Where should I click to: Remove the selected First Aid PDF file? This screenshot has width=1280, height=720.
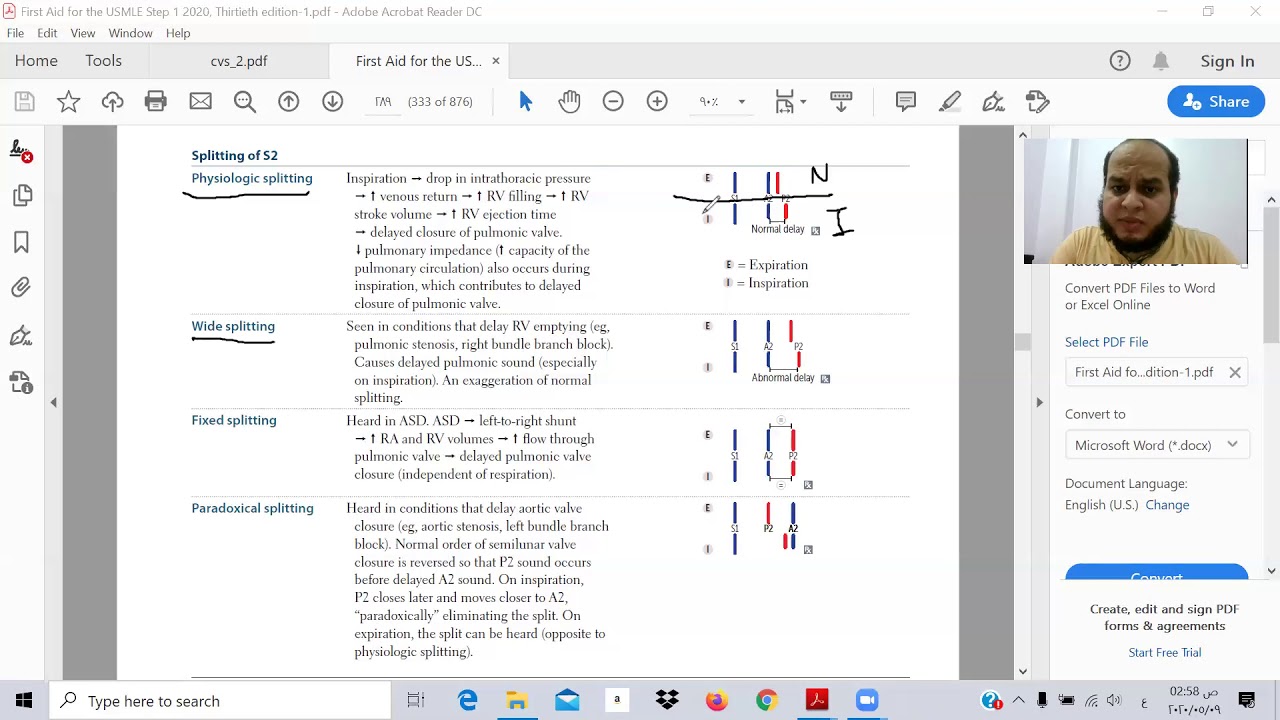coord(1235,372)
